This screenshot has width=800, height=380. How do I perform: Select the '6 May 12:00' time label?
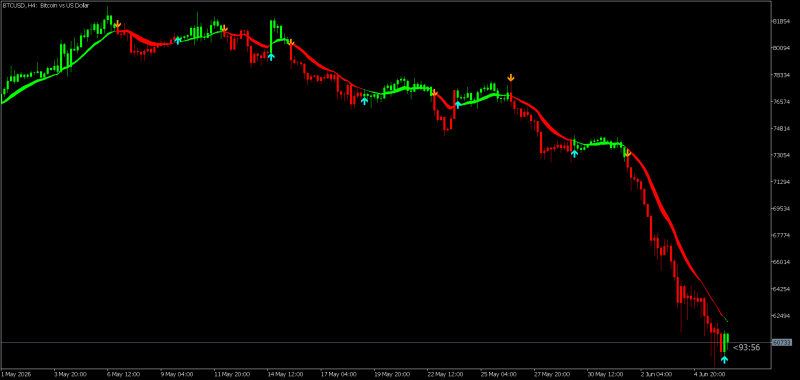[x=123, y=374]
